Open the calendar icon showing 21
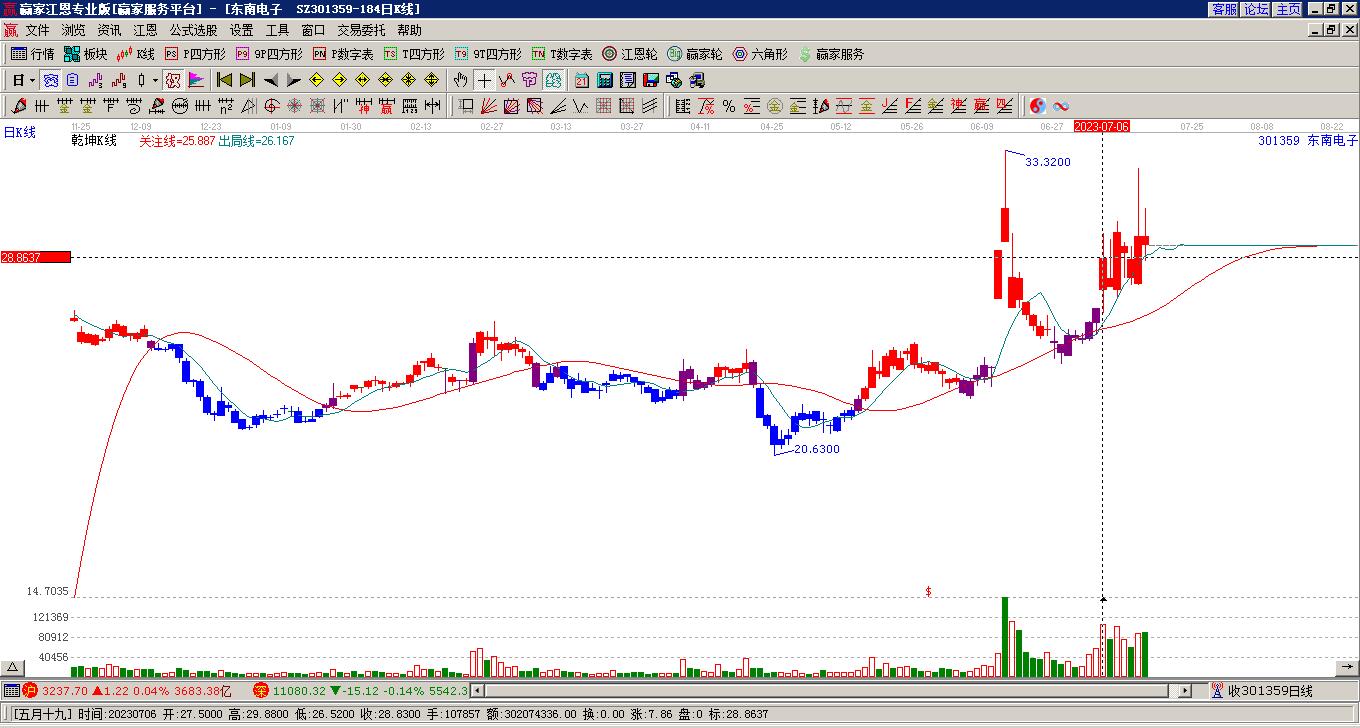 point(582,80)
